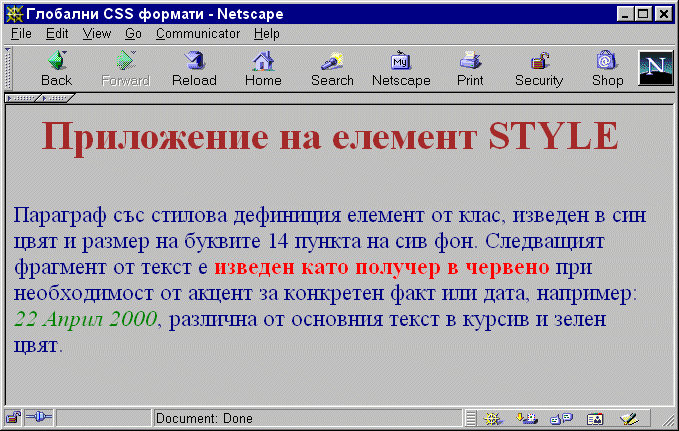Toggle the online/offline connection icon

[39, 418]
